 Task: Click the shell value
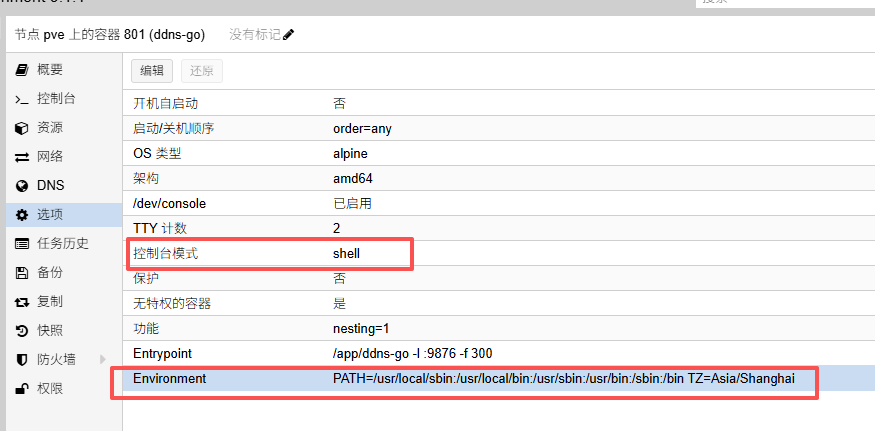click(347, 253)
